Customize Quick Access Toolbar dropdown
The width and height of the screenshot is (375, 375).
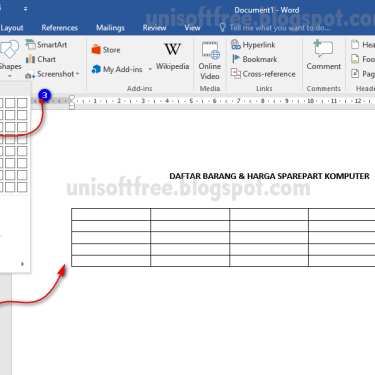[x=25, y=9]
